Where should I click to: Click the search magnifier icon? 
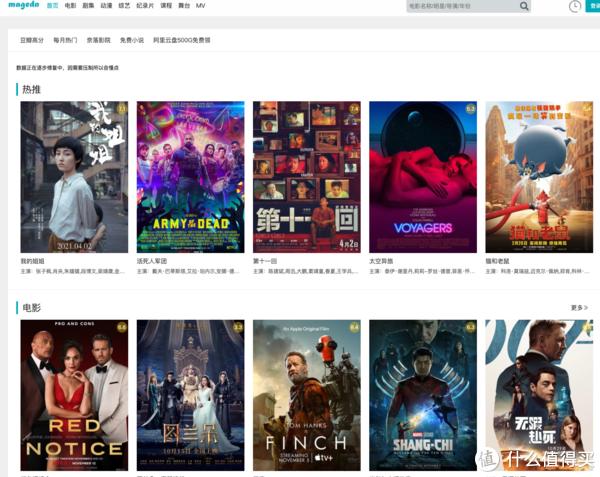524,6
